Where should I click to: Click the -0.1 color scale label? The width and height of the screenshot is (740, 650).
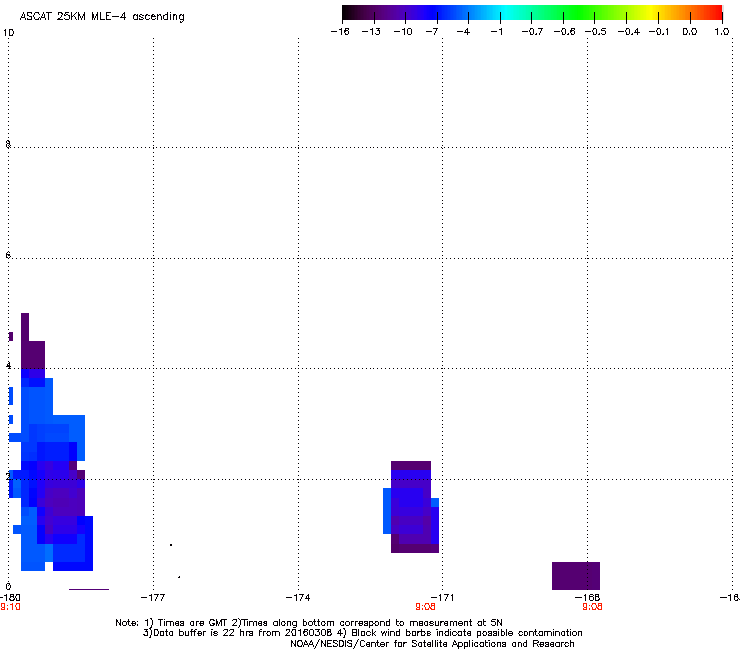(x=659, y=32)
